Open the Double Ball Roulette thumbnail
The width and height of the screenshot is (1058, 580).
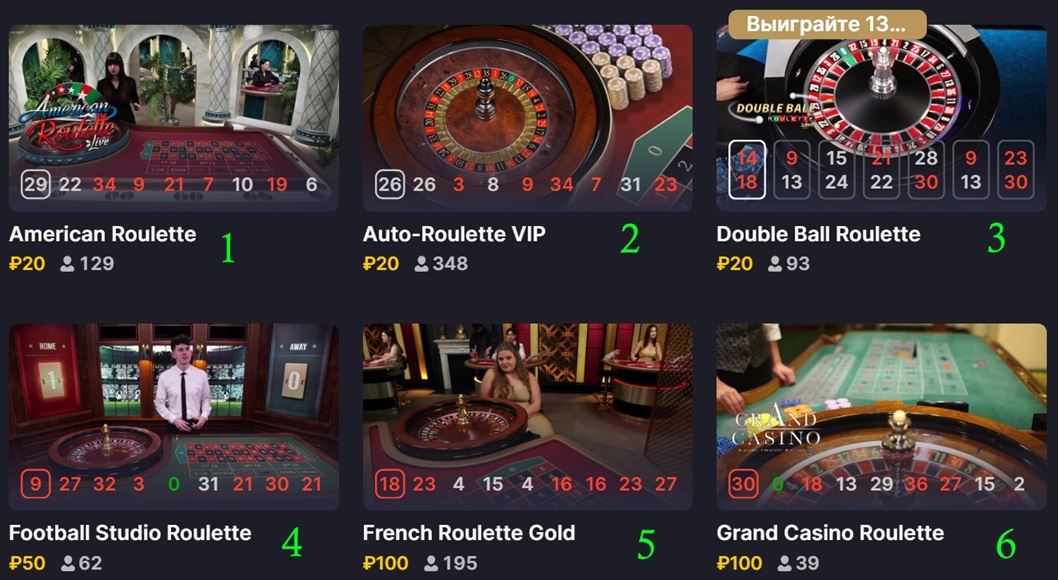pyautogui.click(x=881, y=118)
